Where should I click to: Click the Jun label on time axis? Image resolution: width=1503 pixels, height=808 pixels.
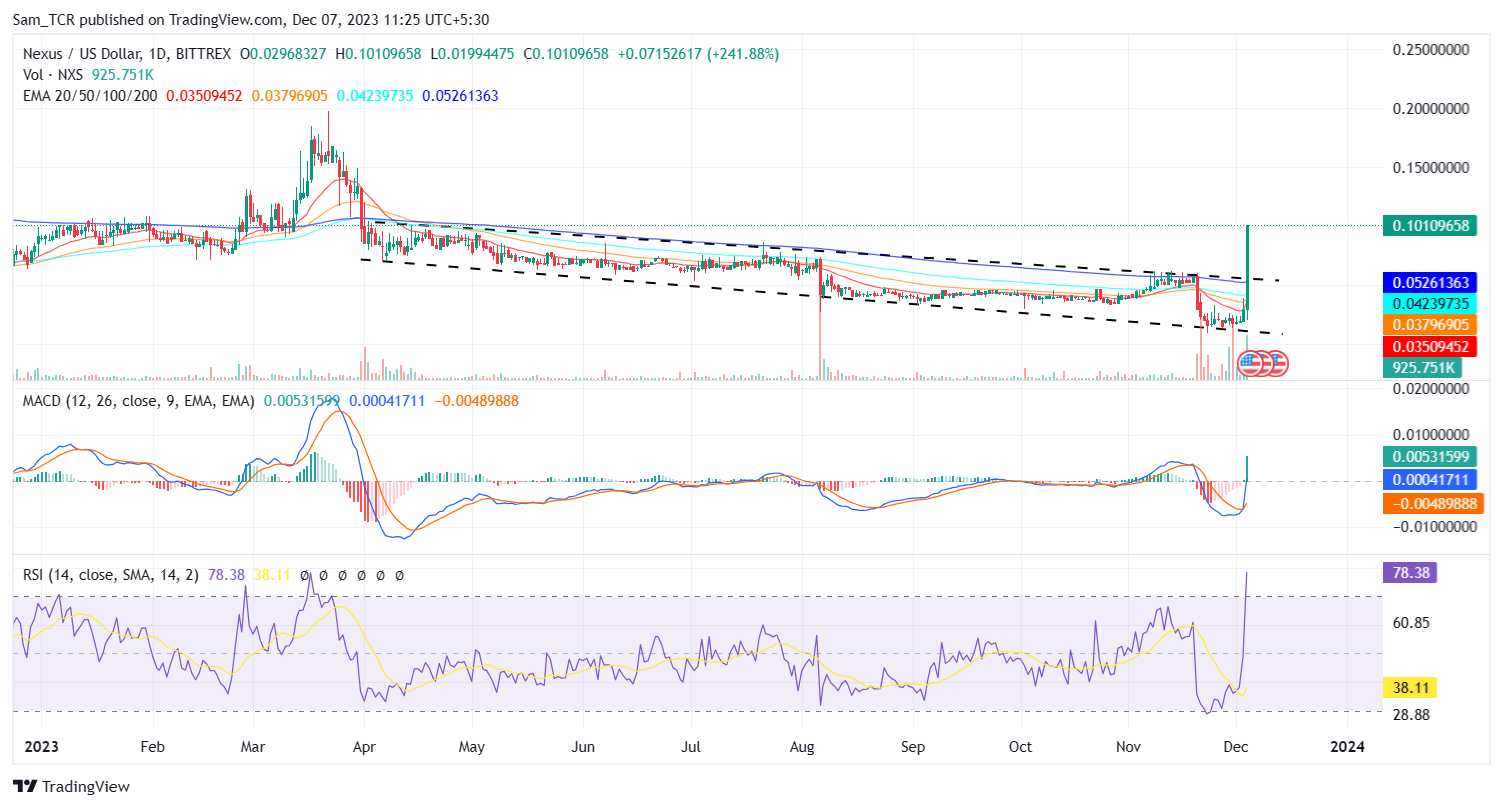click(583, 746)
